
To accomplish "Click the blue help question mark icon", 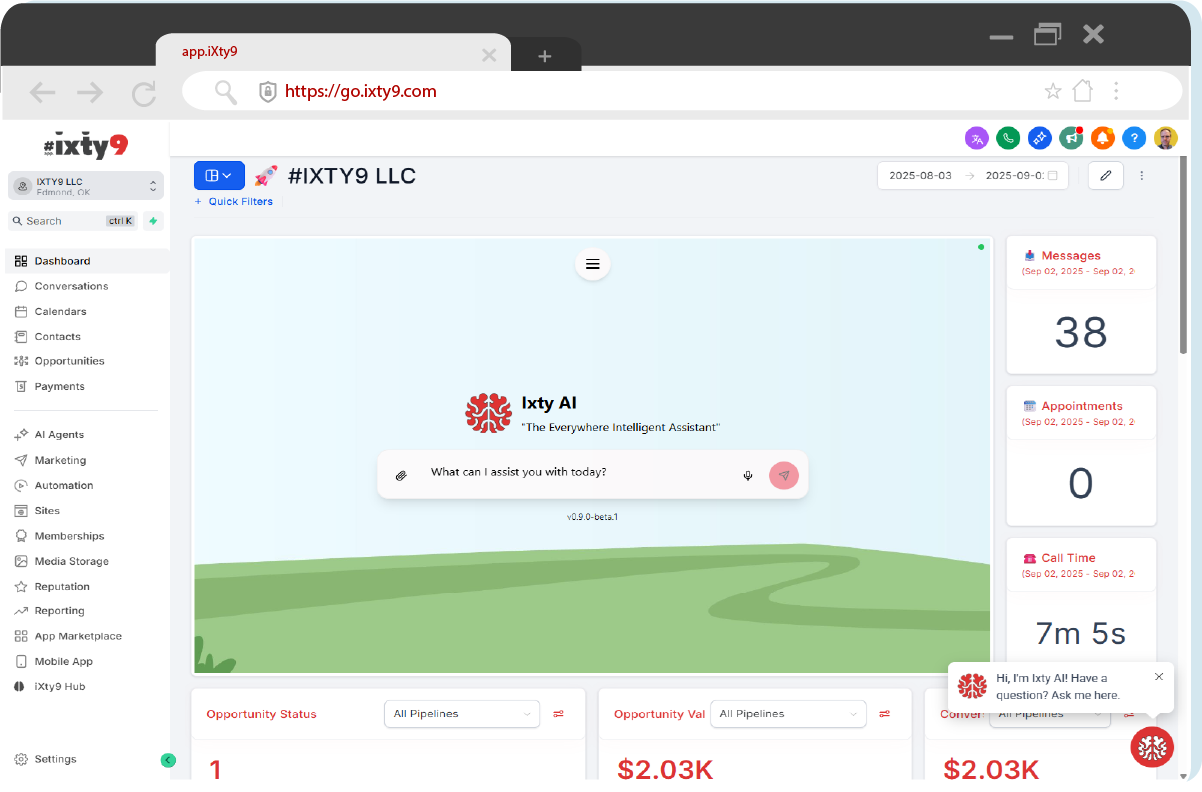I will point(1133,138).
